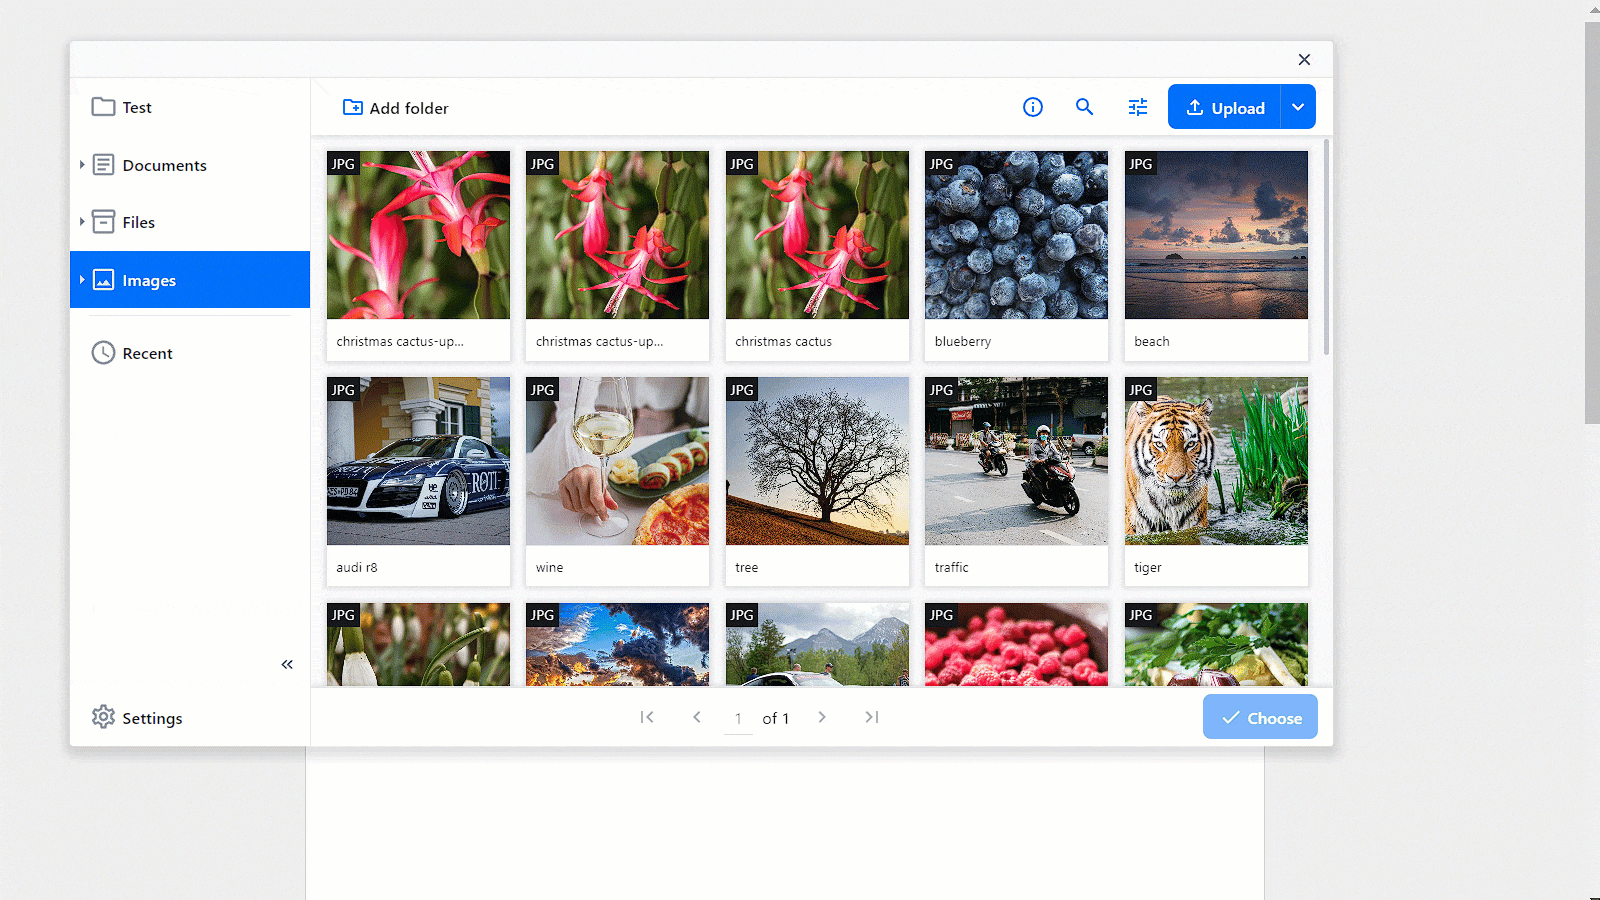Select the Images folder in sidebar
1600x900 pixels.
click(149, 280)
